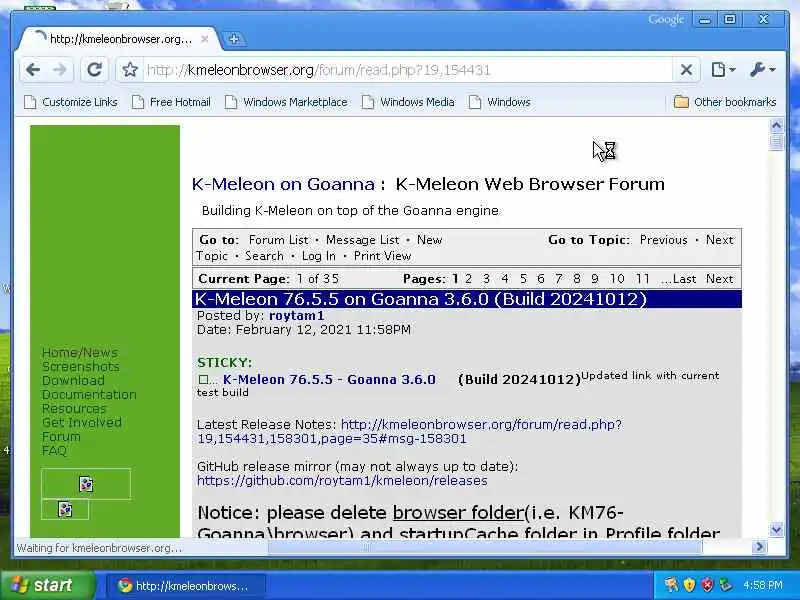Open the Windows bookmark
The height and width of the screenshot is (600, 800).
point(499,102)
